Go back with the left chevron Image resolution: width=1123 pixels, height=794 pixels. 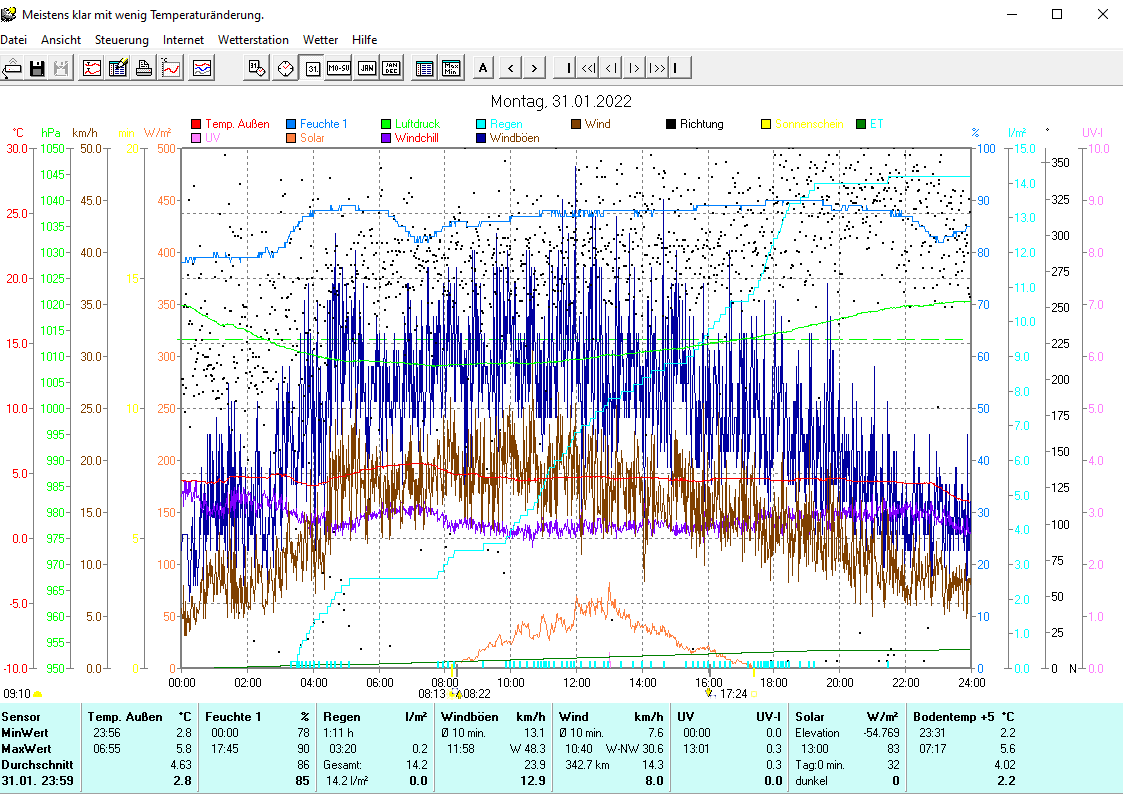[x=511, y=68]
